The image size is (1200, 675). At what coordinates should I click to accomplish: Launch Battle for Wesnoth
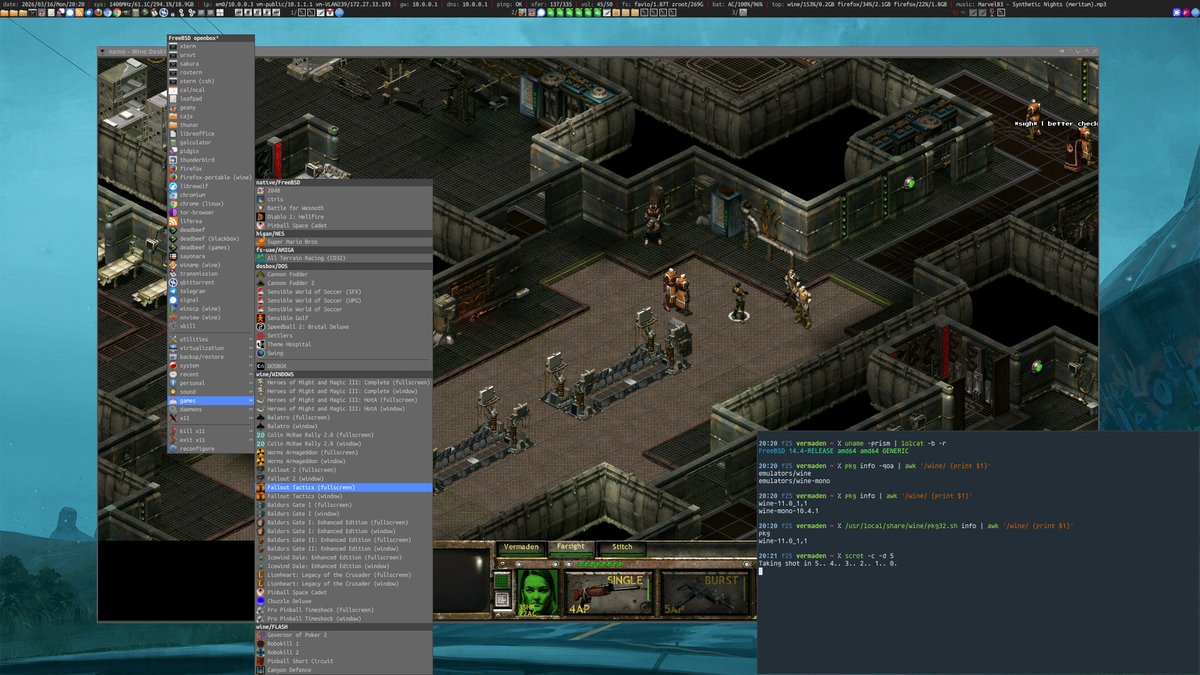pos(344,208)
